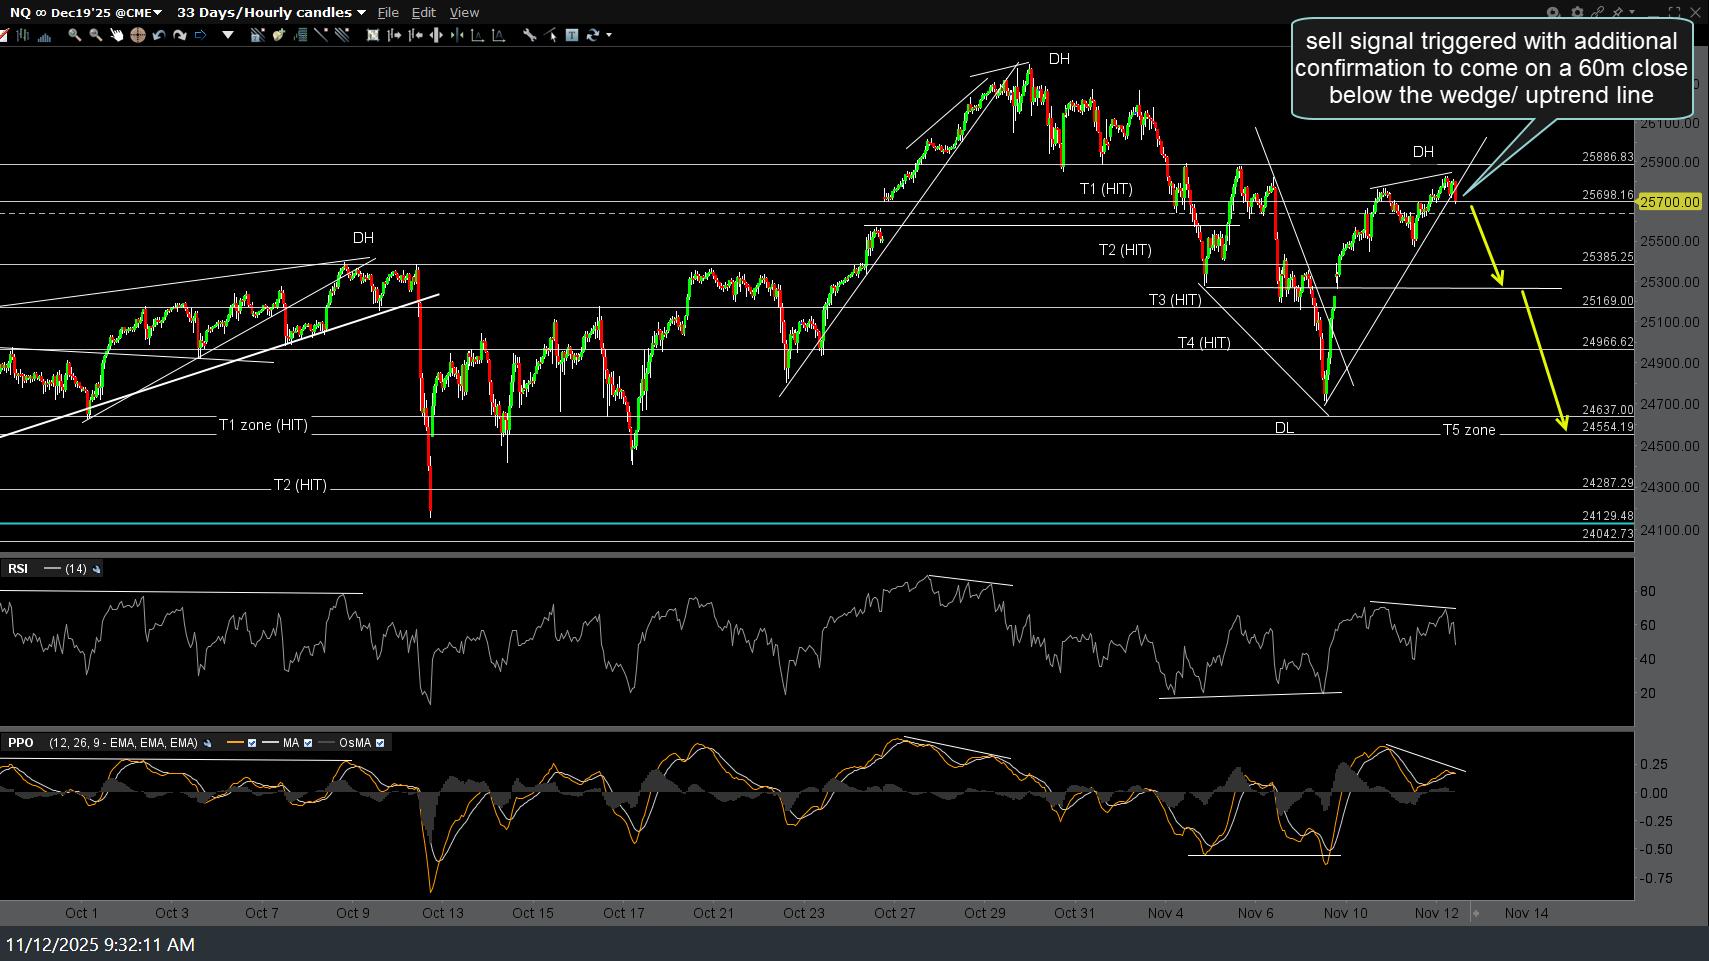Click the yellow 25700.00 current price marker
Viewport: 1709px width, 961px height.
click(1669, 202)
